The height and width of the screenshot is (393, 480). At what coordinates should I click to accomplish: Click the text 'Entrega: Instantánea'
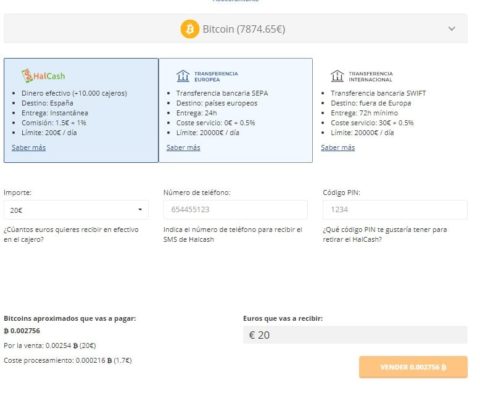pyautogui.click(x=55, y=113)
